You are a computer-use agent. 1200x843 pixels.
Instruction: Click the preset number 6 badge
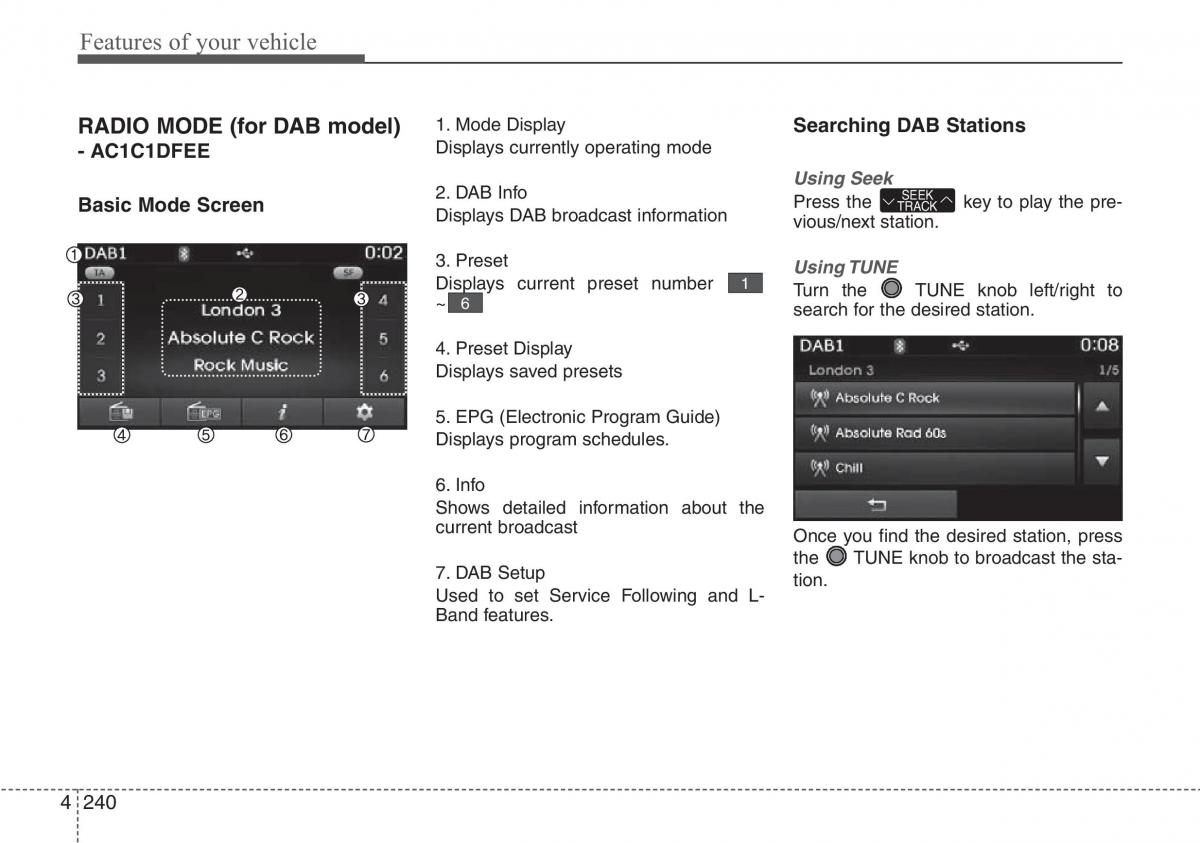(x=465, y=303)
